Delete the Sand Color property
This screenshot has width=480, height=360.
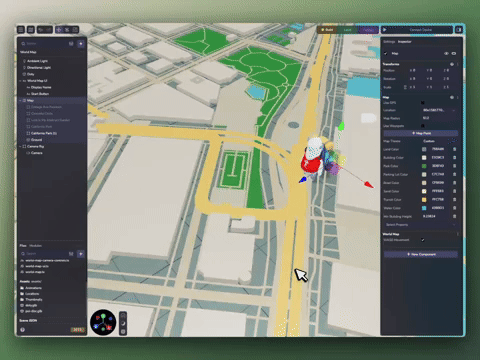pos(454,191)
